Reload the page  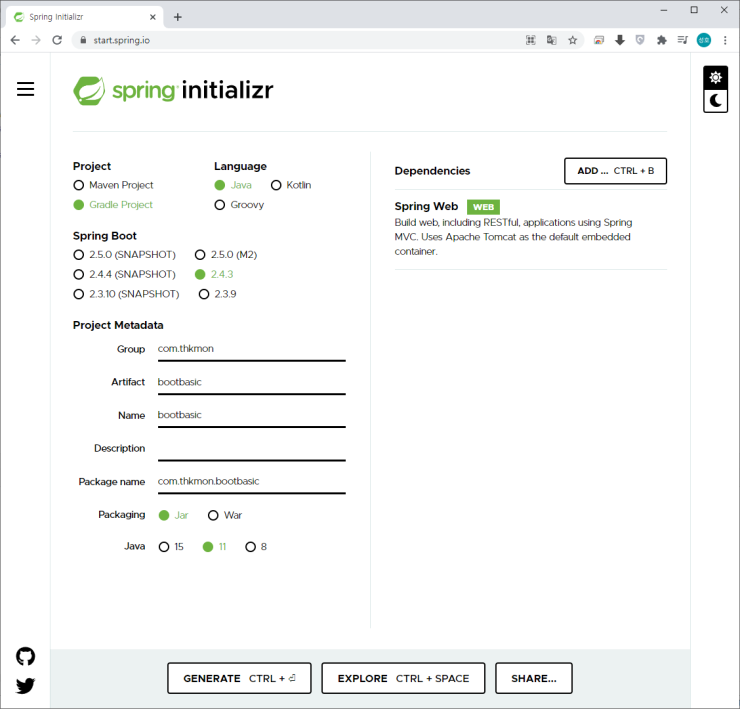click(57, 40)
